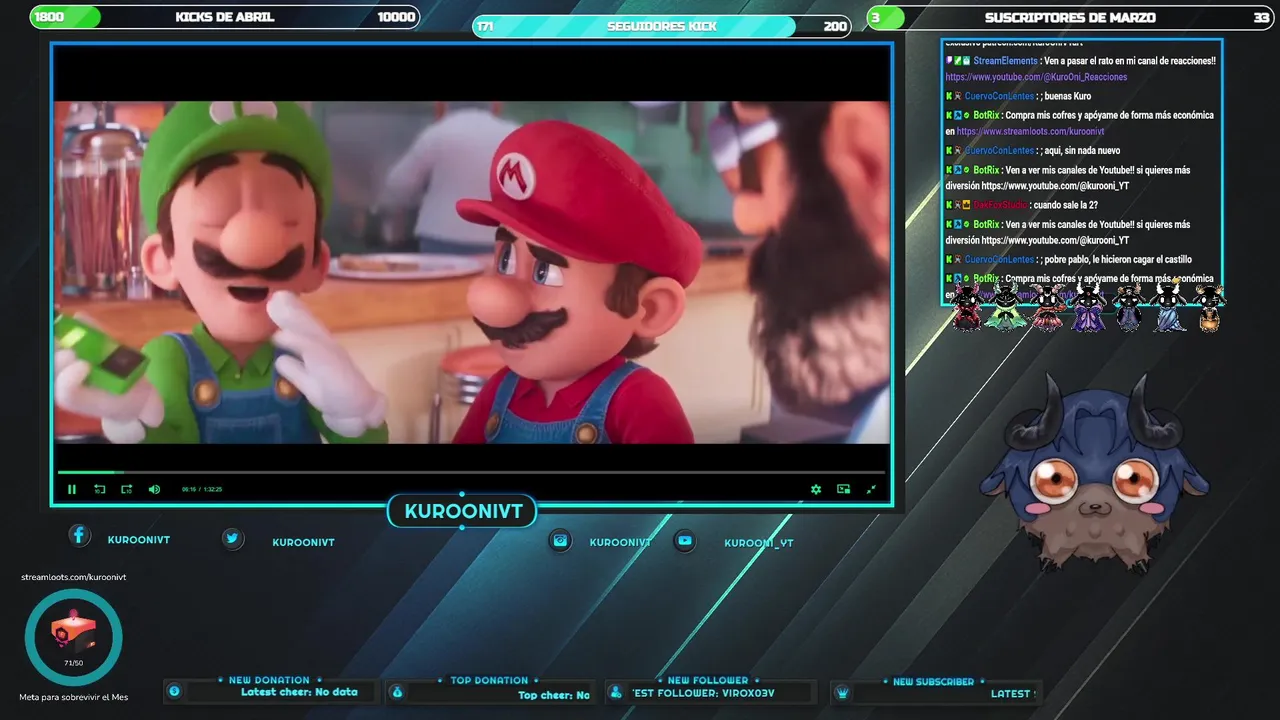Open the video player settings gear

click(x=816, y=489)
